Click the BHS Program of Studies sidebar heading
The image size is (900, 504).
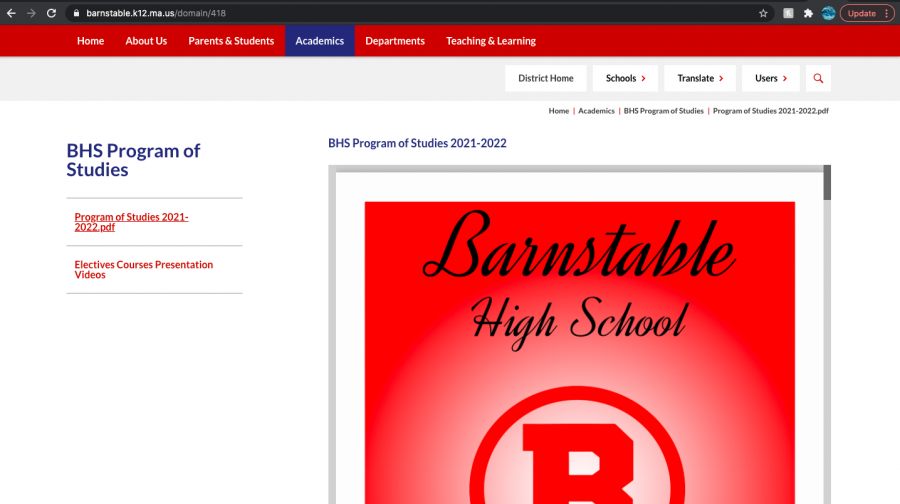pyautogui.click(x=133, y=160)
